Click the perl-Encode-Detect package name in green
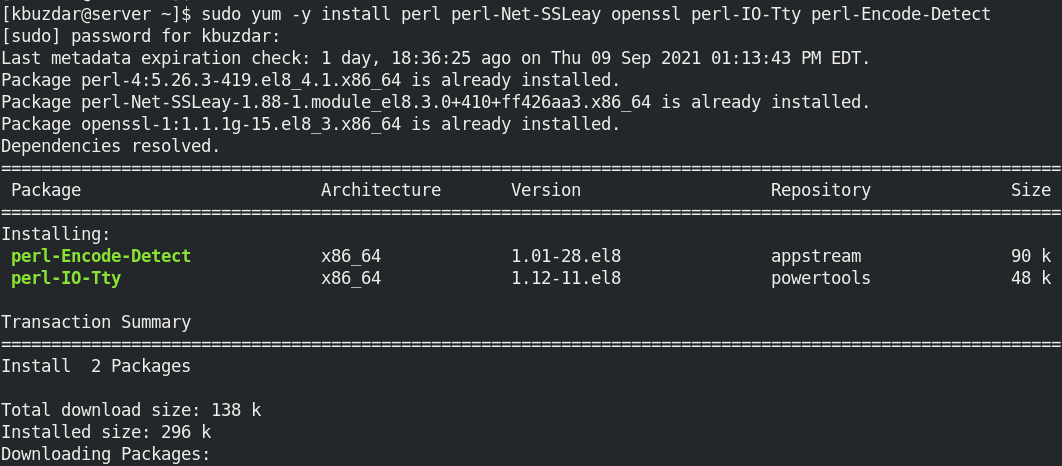 click(x=100, y=256)
